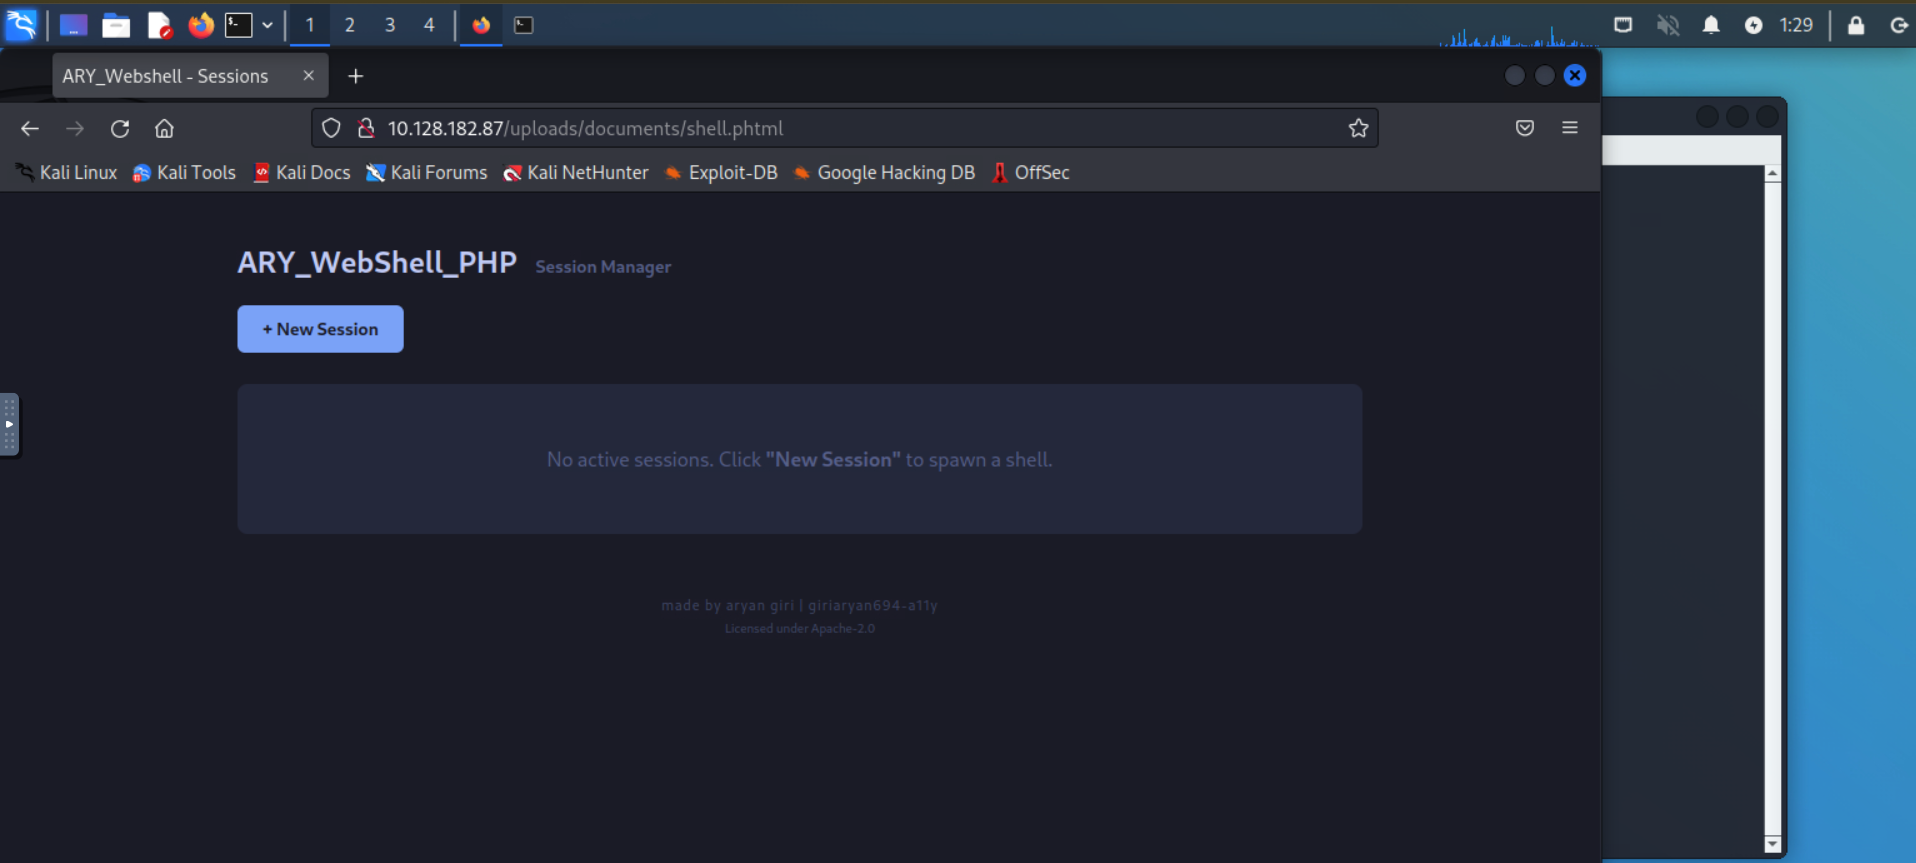The width and height of the screenshot is (1916, 863).
Task: Click the made by aryan giri footer text
Action: (x=800, y=605)
